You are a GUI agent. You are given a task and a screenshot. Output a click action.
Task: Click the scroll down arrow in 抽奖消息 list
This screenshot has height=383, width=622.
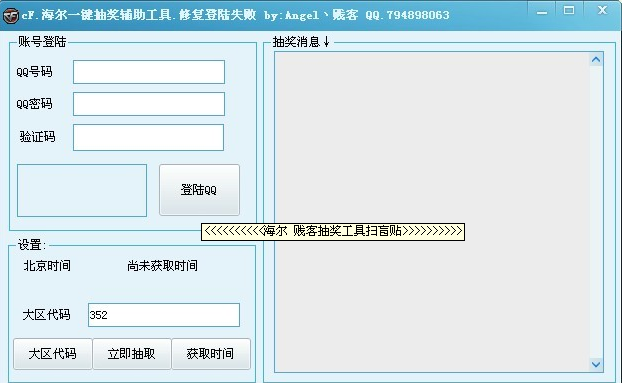tap(596, 364)
